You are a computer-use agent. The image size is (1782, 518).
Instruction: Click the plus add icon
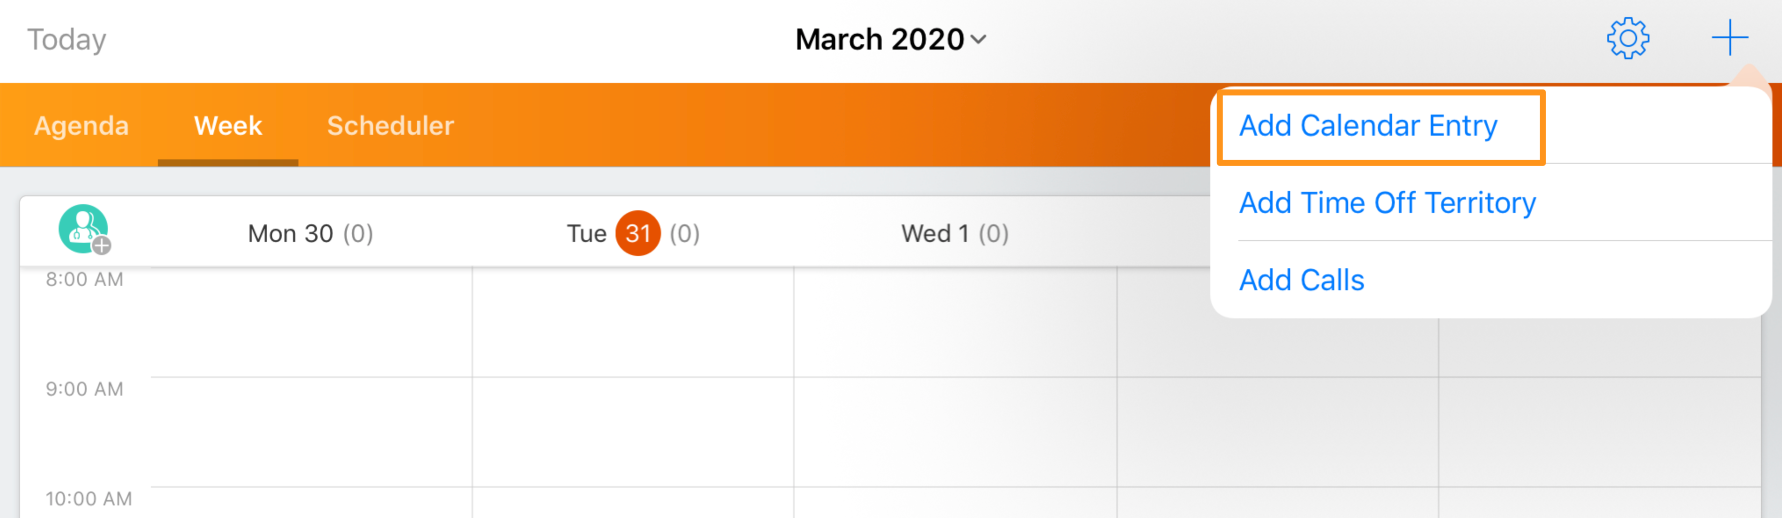point(1729,39)
